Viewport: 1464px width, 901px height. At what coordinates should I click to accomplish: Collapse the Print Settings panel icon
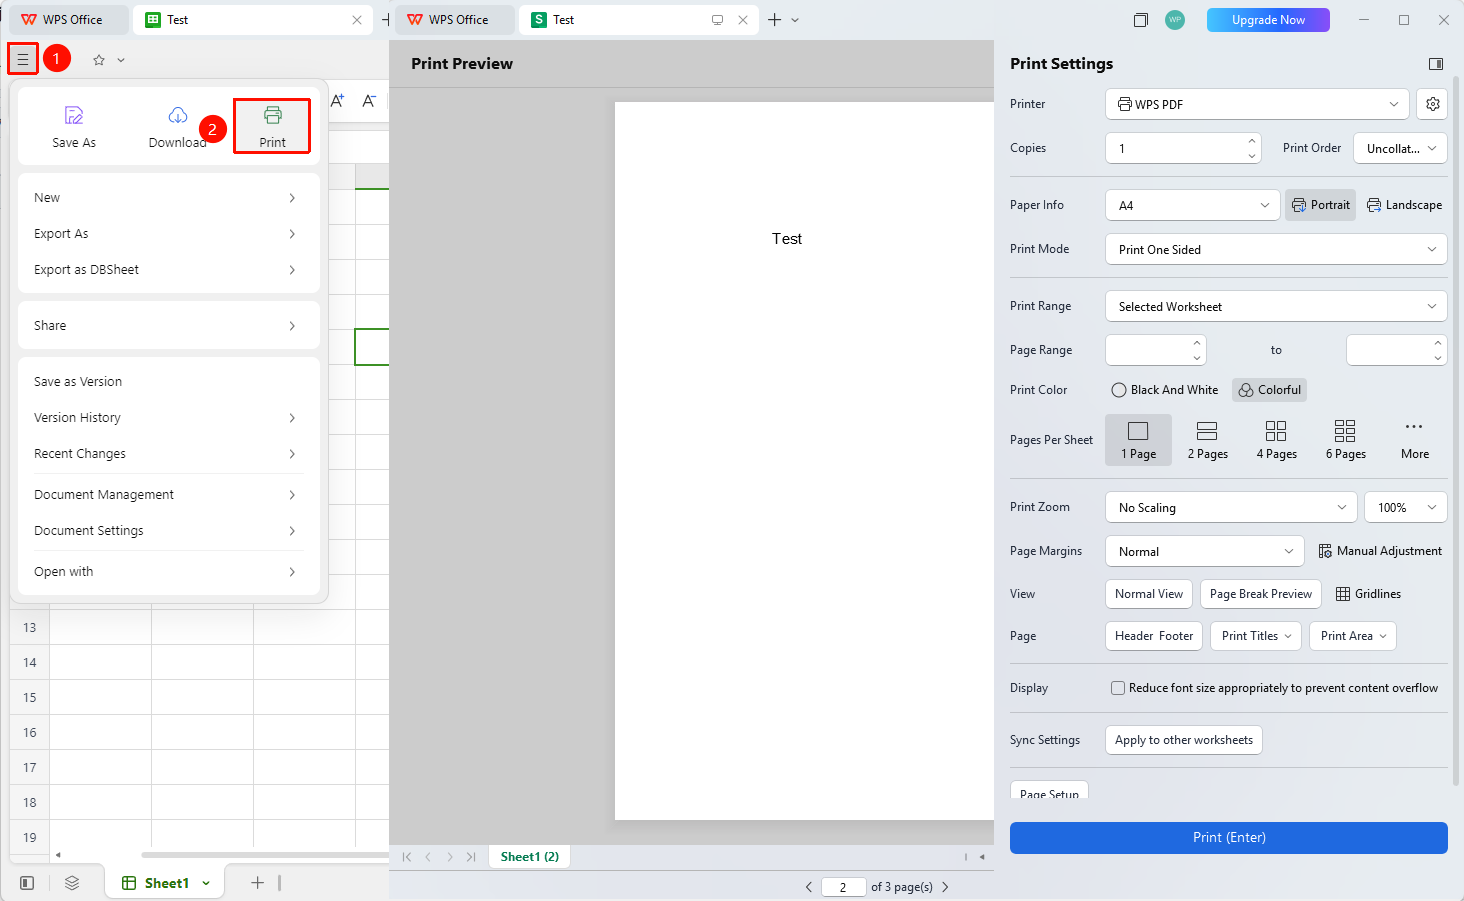coord(1436,64)
